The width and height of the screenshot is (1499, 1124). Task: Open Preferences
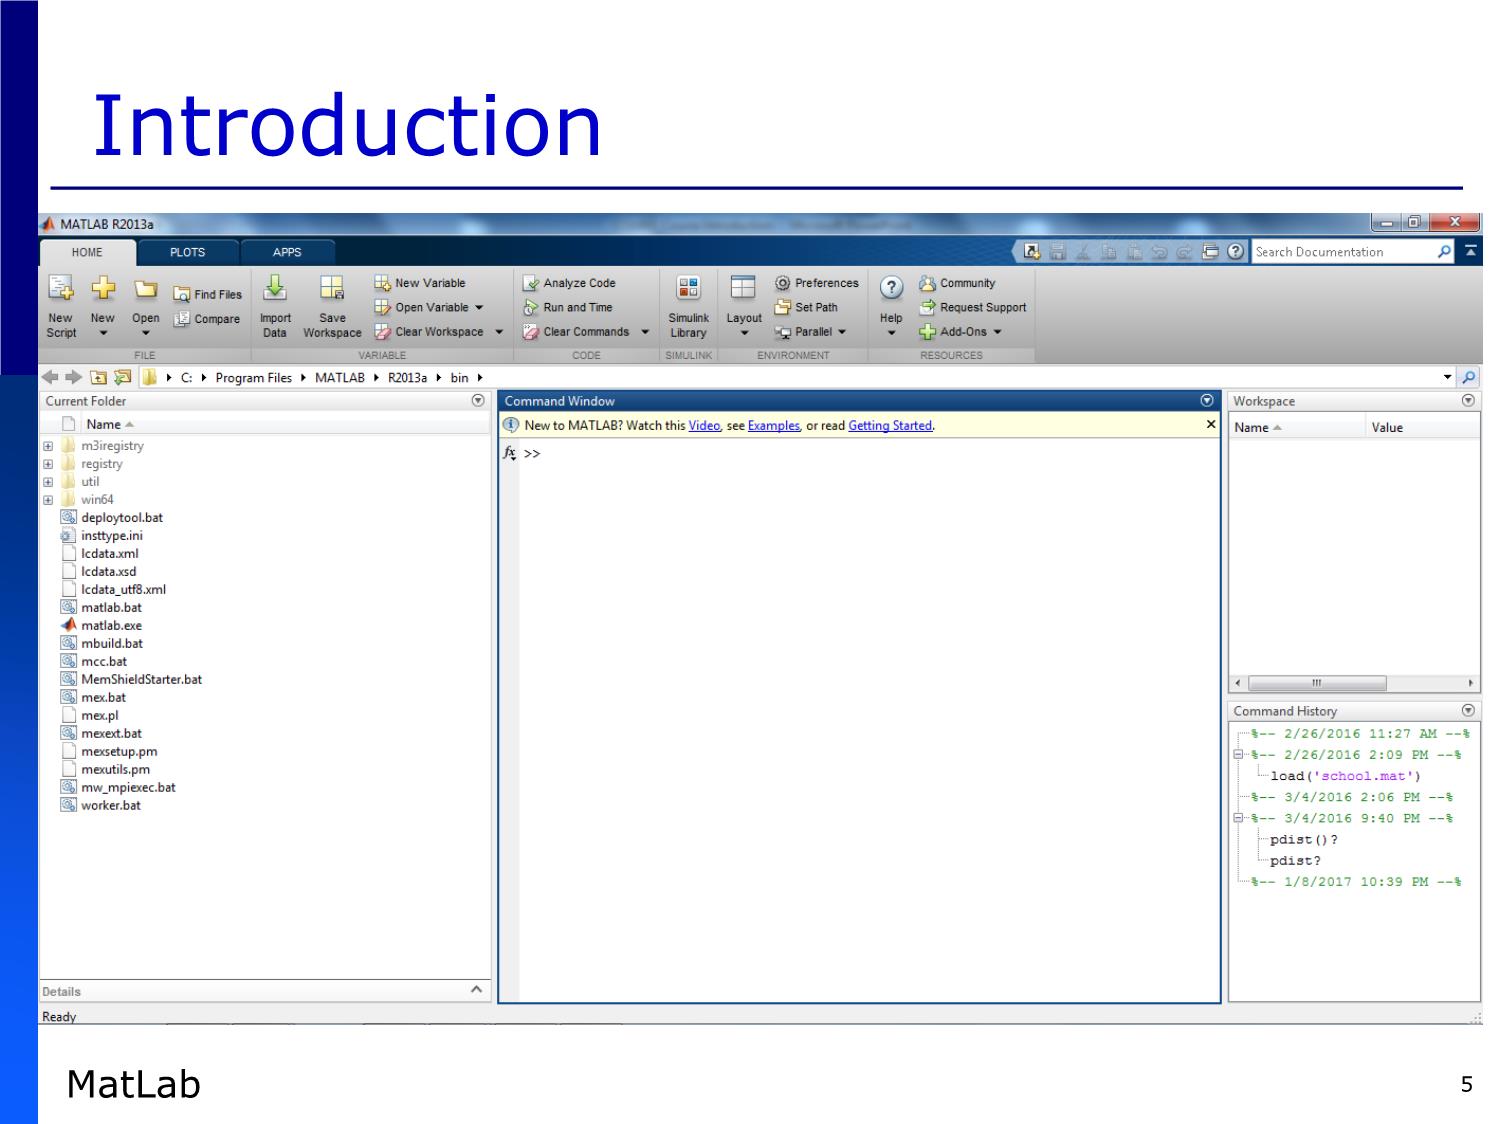[x=817, y=283]
